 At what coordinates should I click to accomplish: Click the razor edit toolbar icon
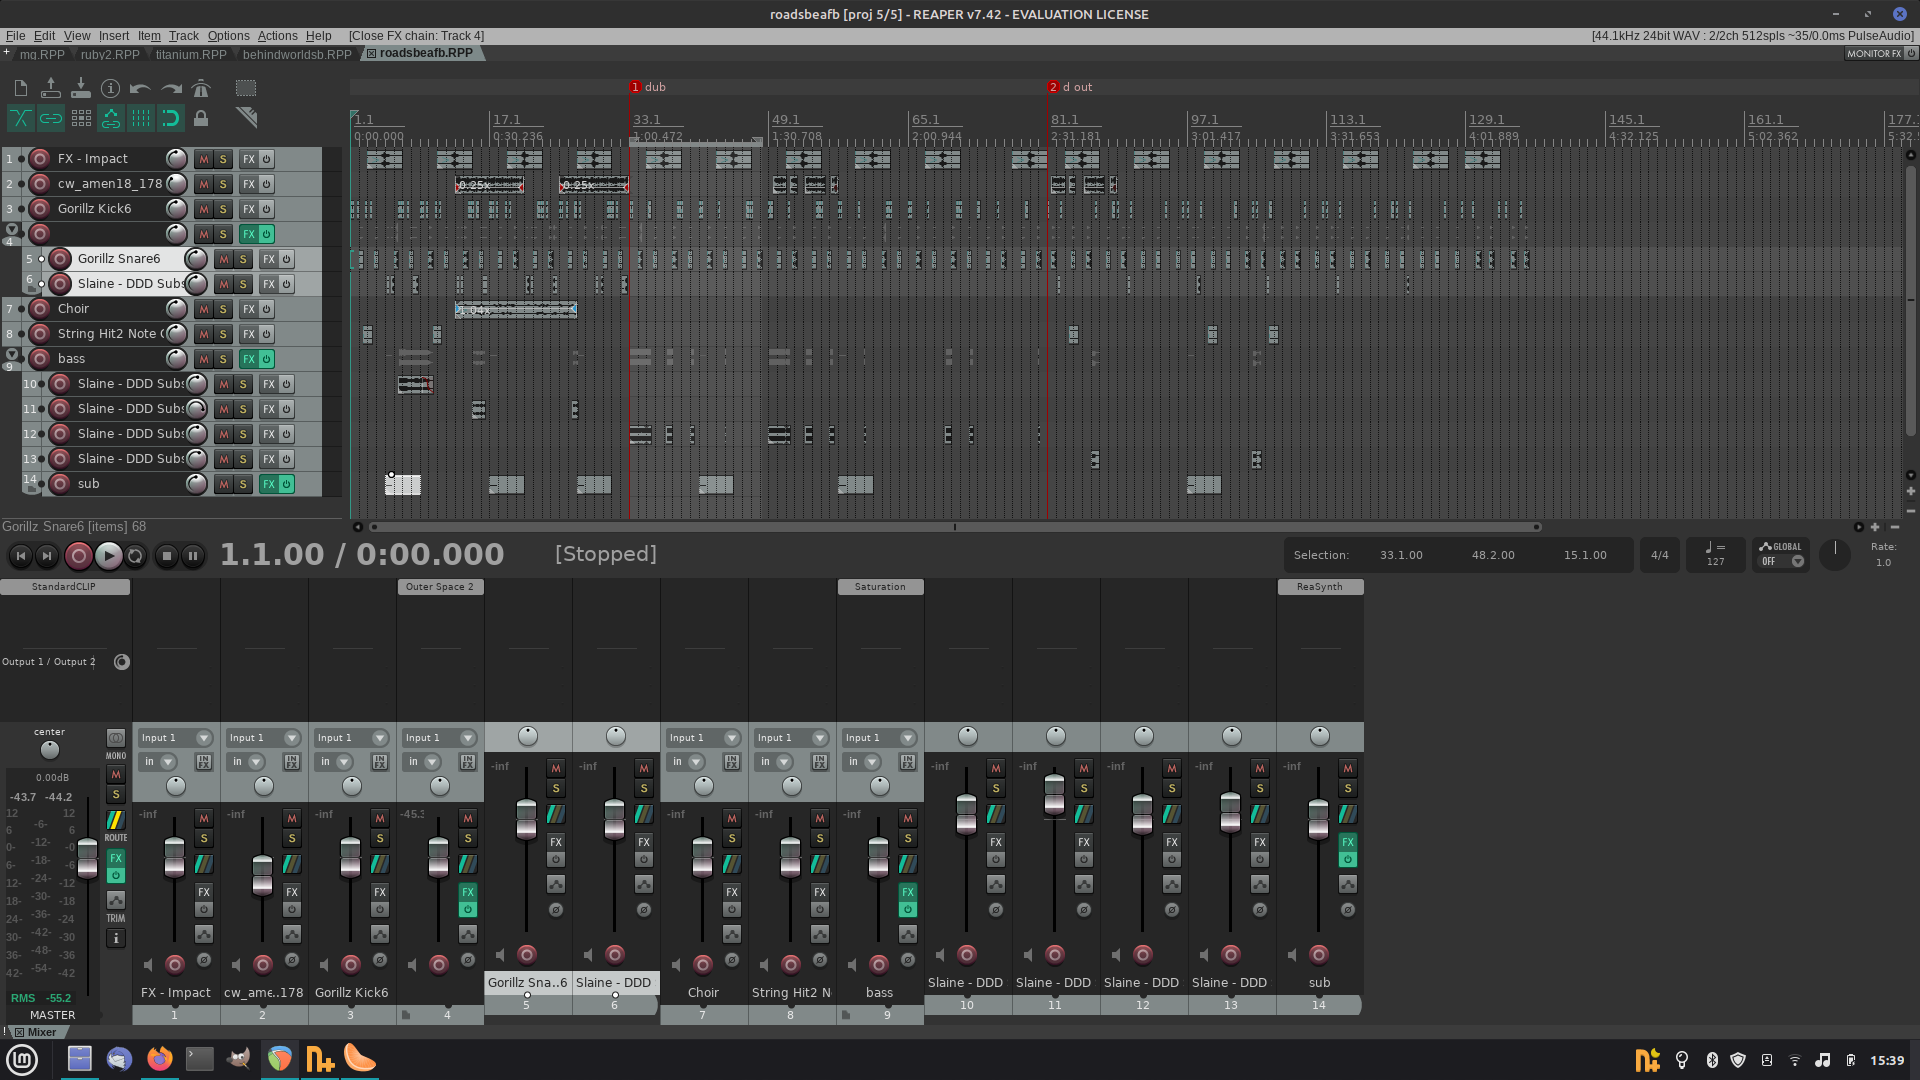[246, 119]
